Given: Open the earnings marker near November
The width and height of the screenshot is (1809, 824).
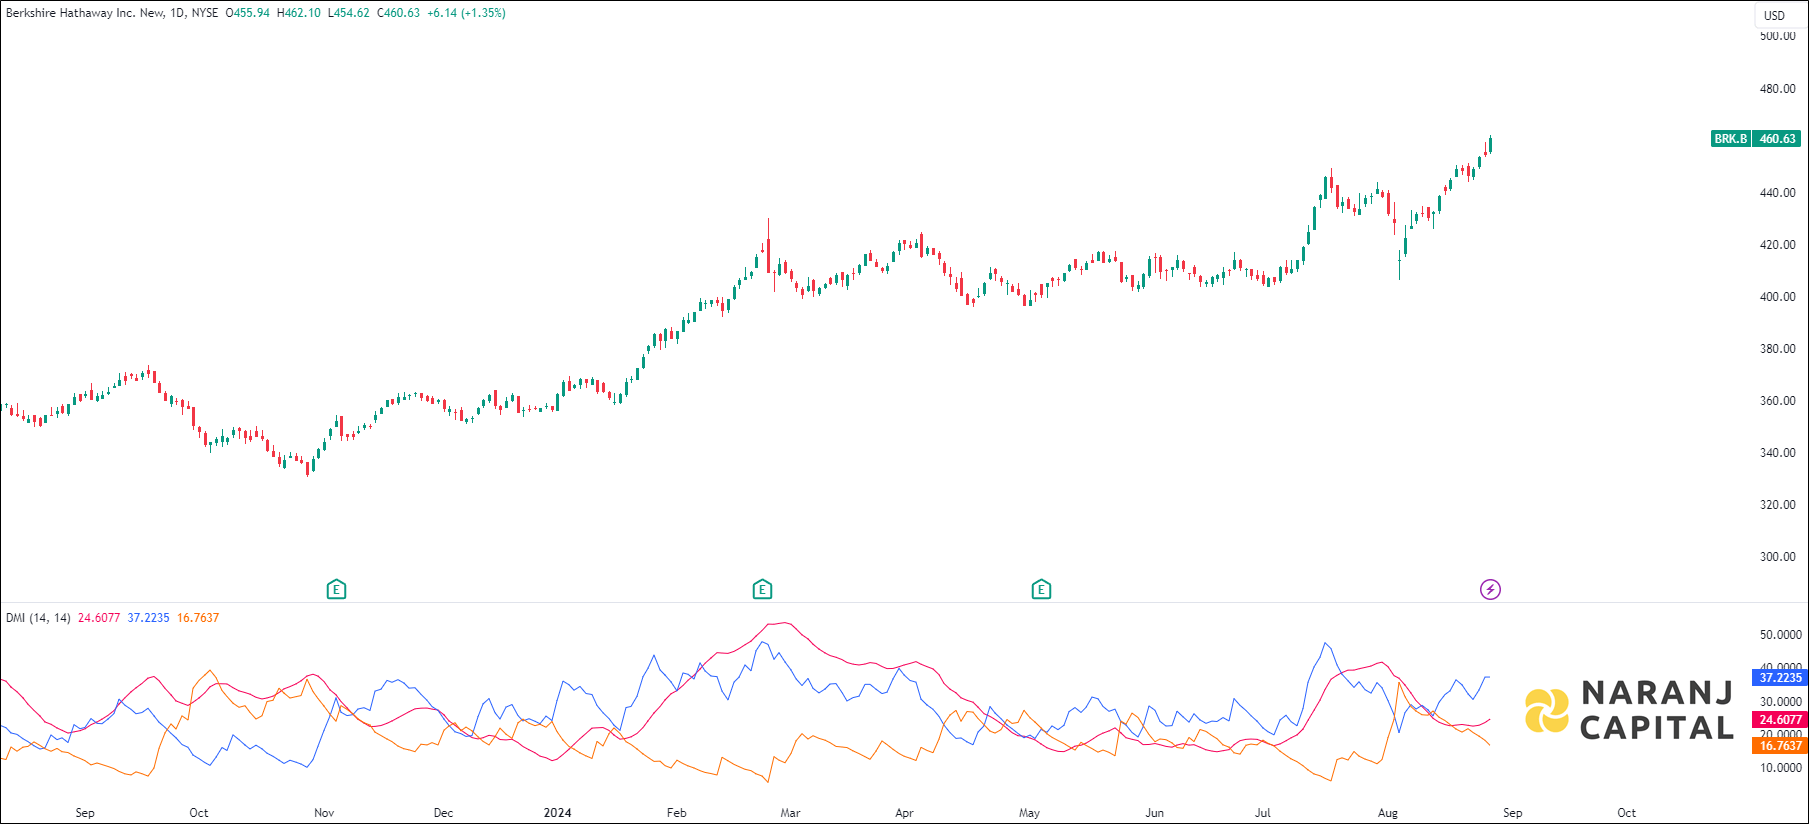Looking at the screenshot, I should point(336,590).
